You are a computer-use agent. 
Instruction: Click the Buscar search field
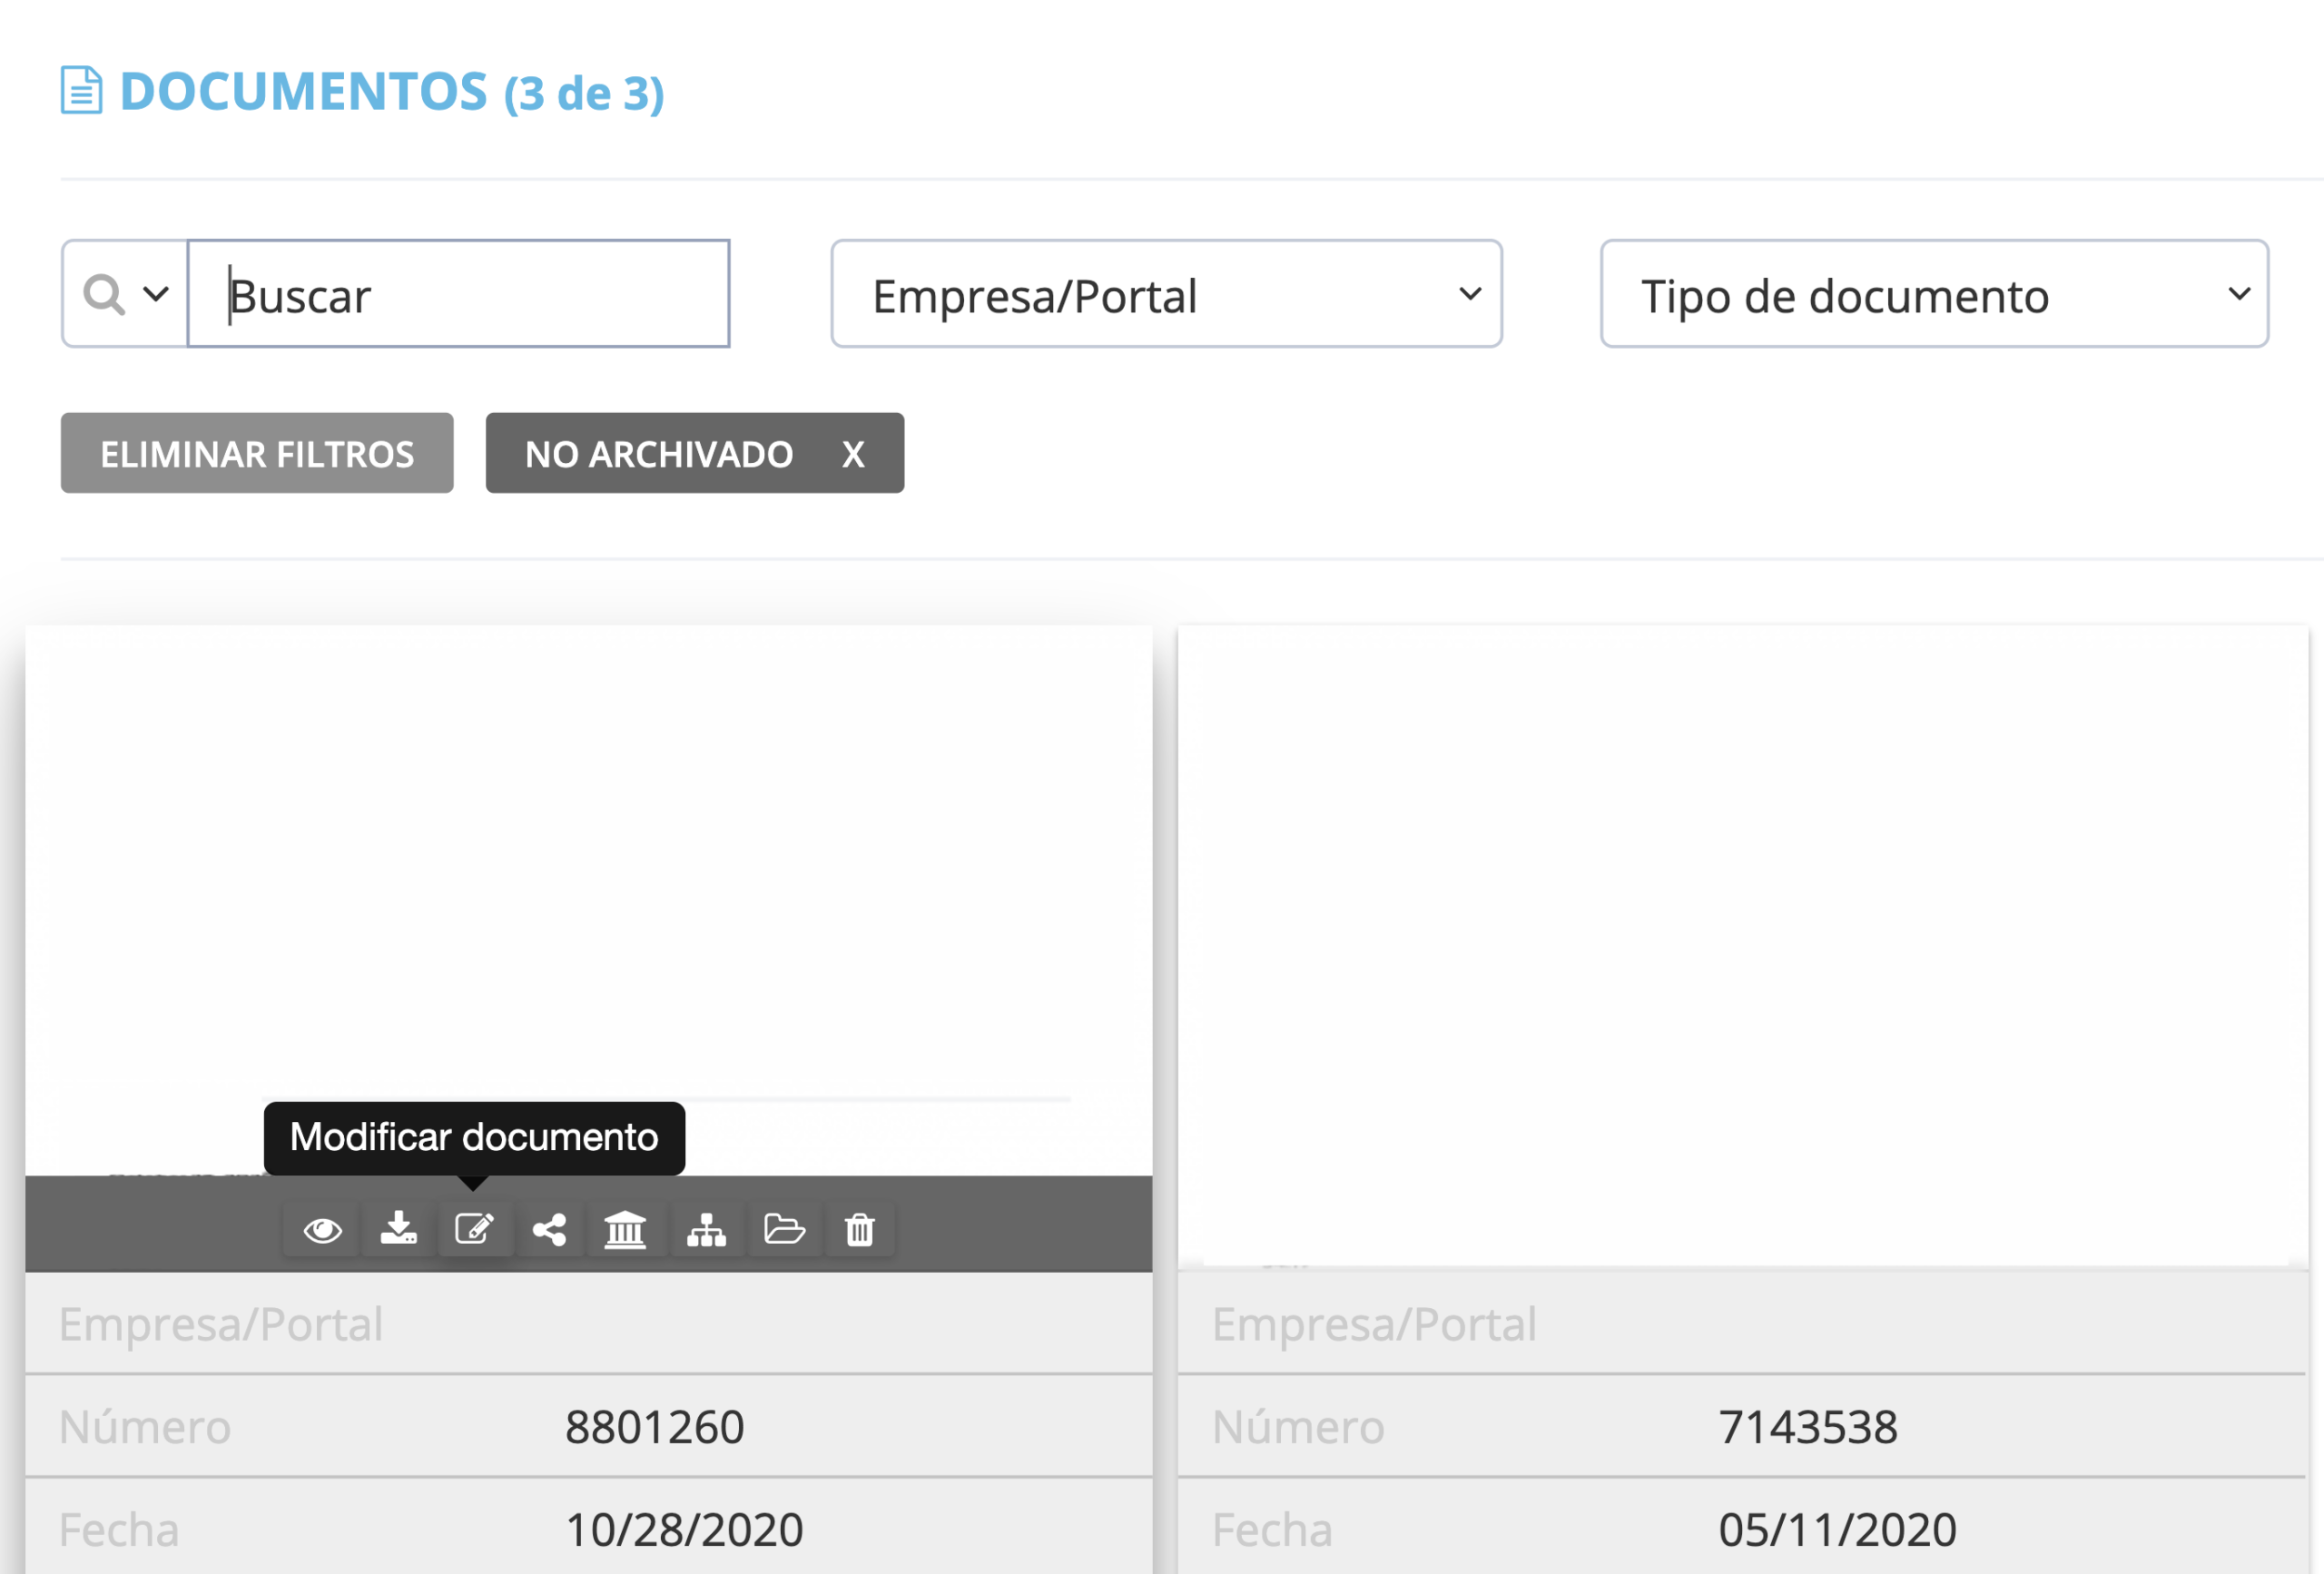[x=459, y=294]
